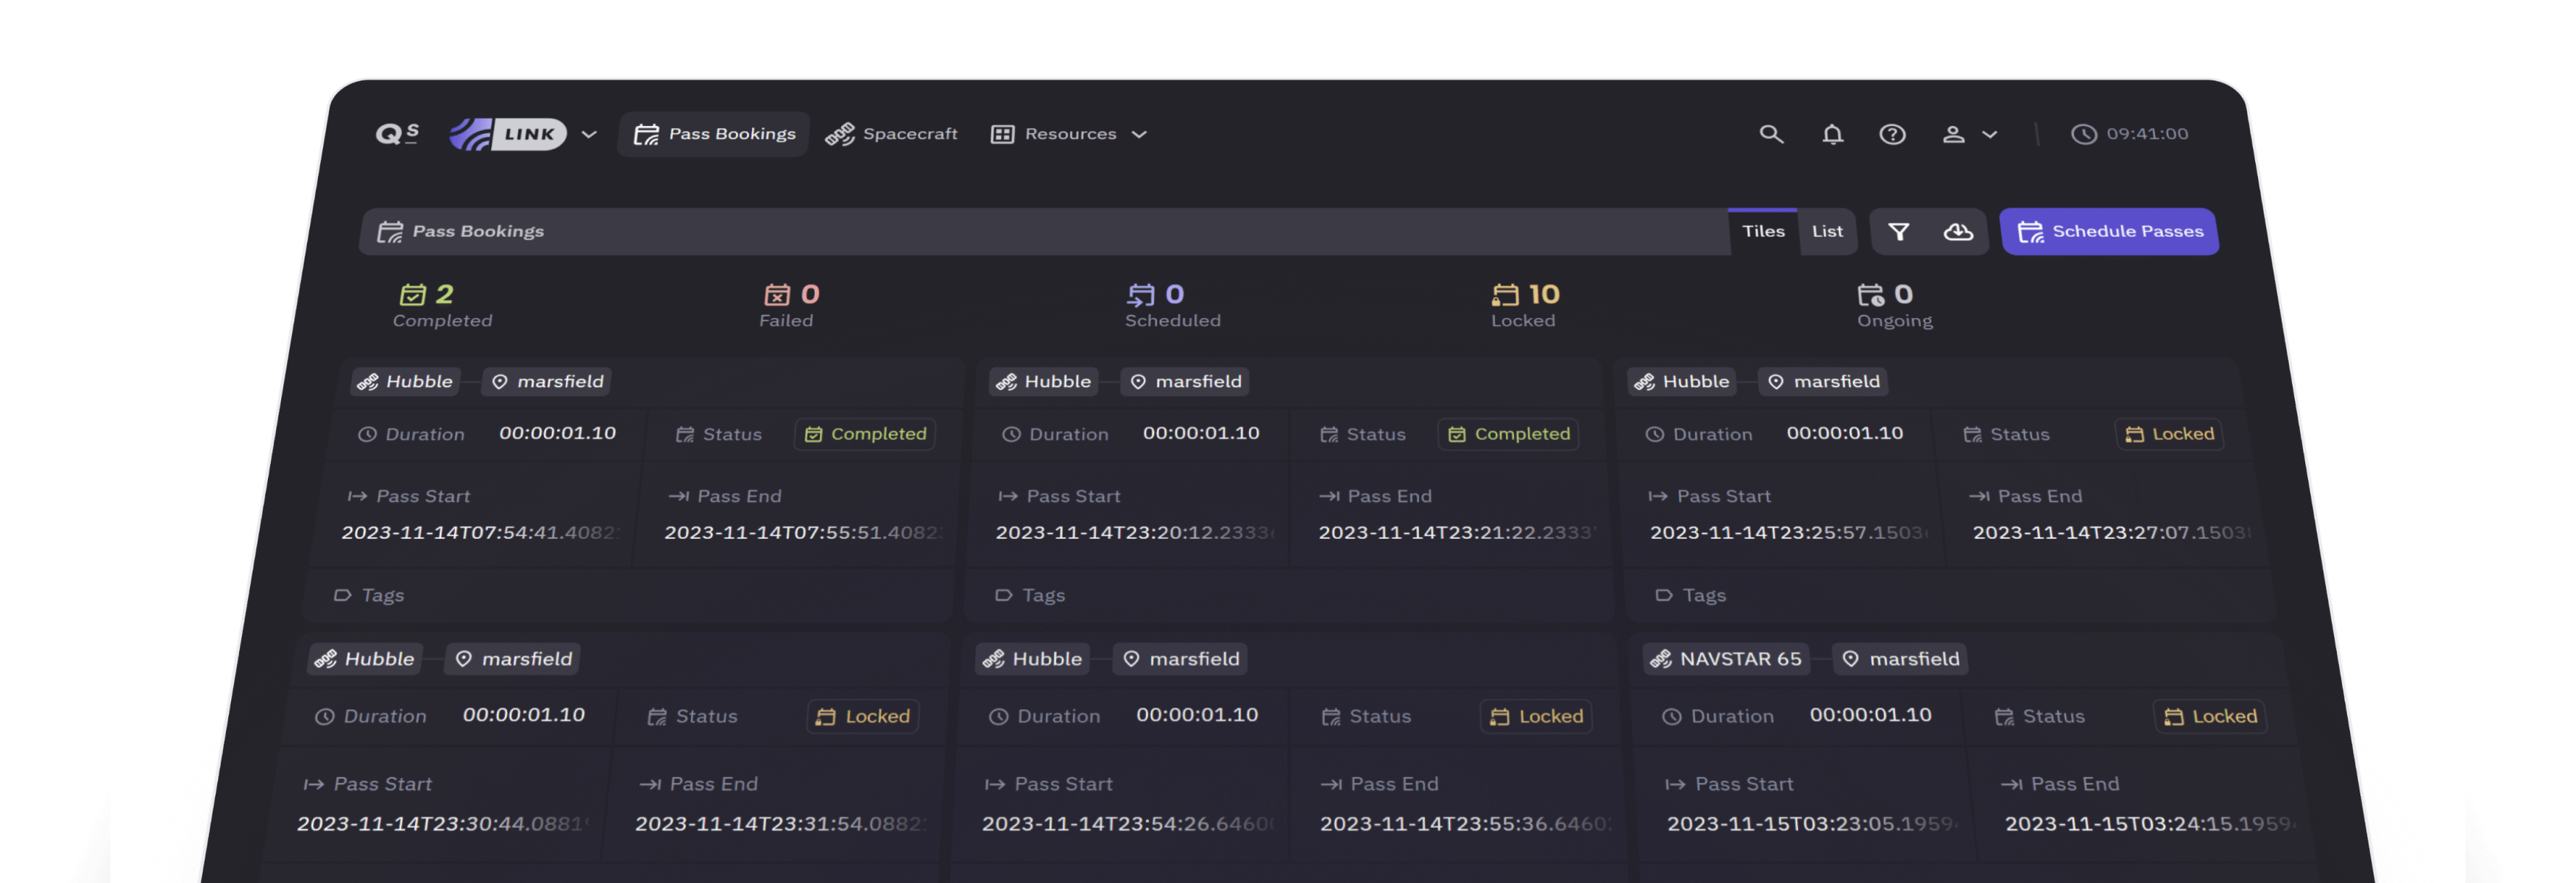Click marsfield tag on the 23:20:12 pass tile
This screenshot has width=2576, height=883.
pos(1185,382)
